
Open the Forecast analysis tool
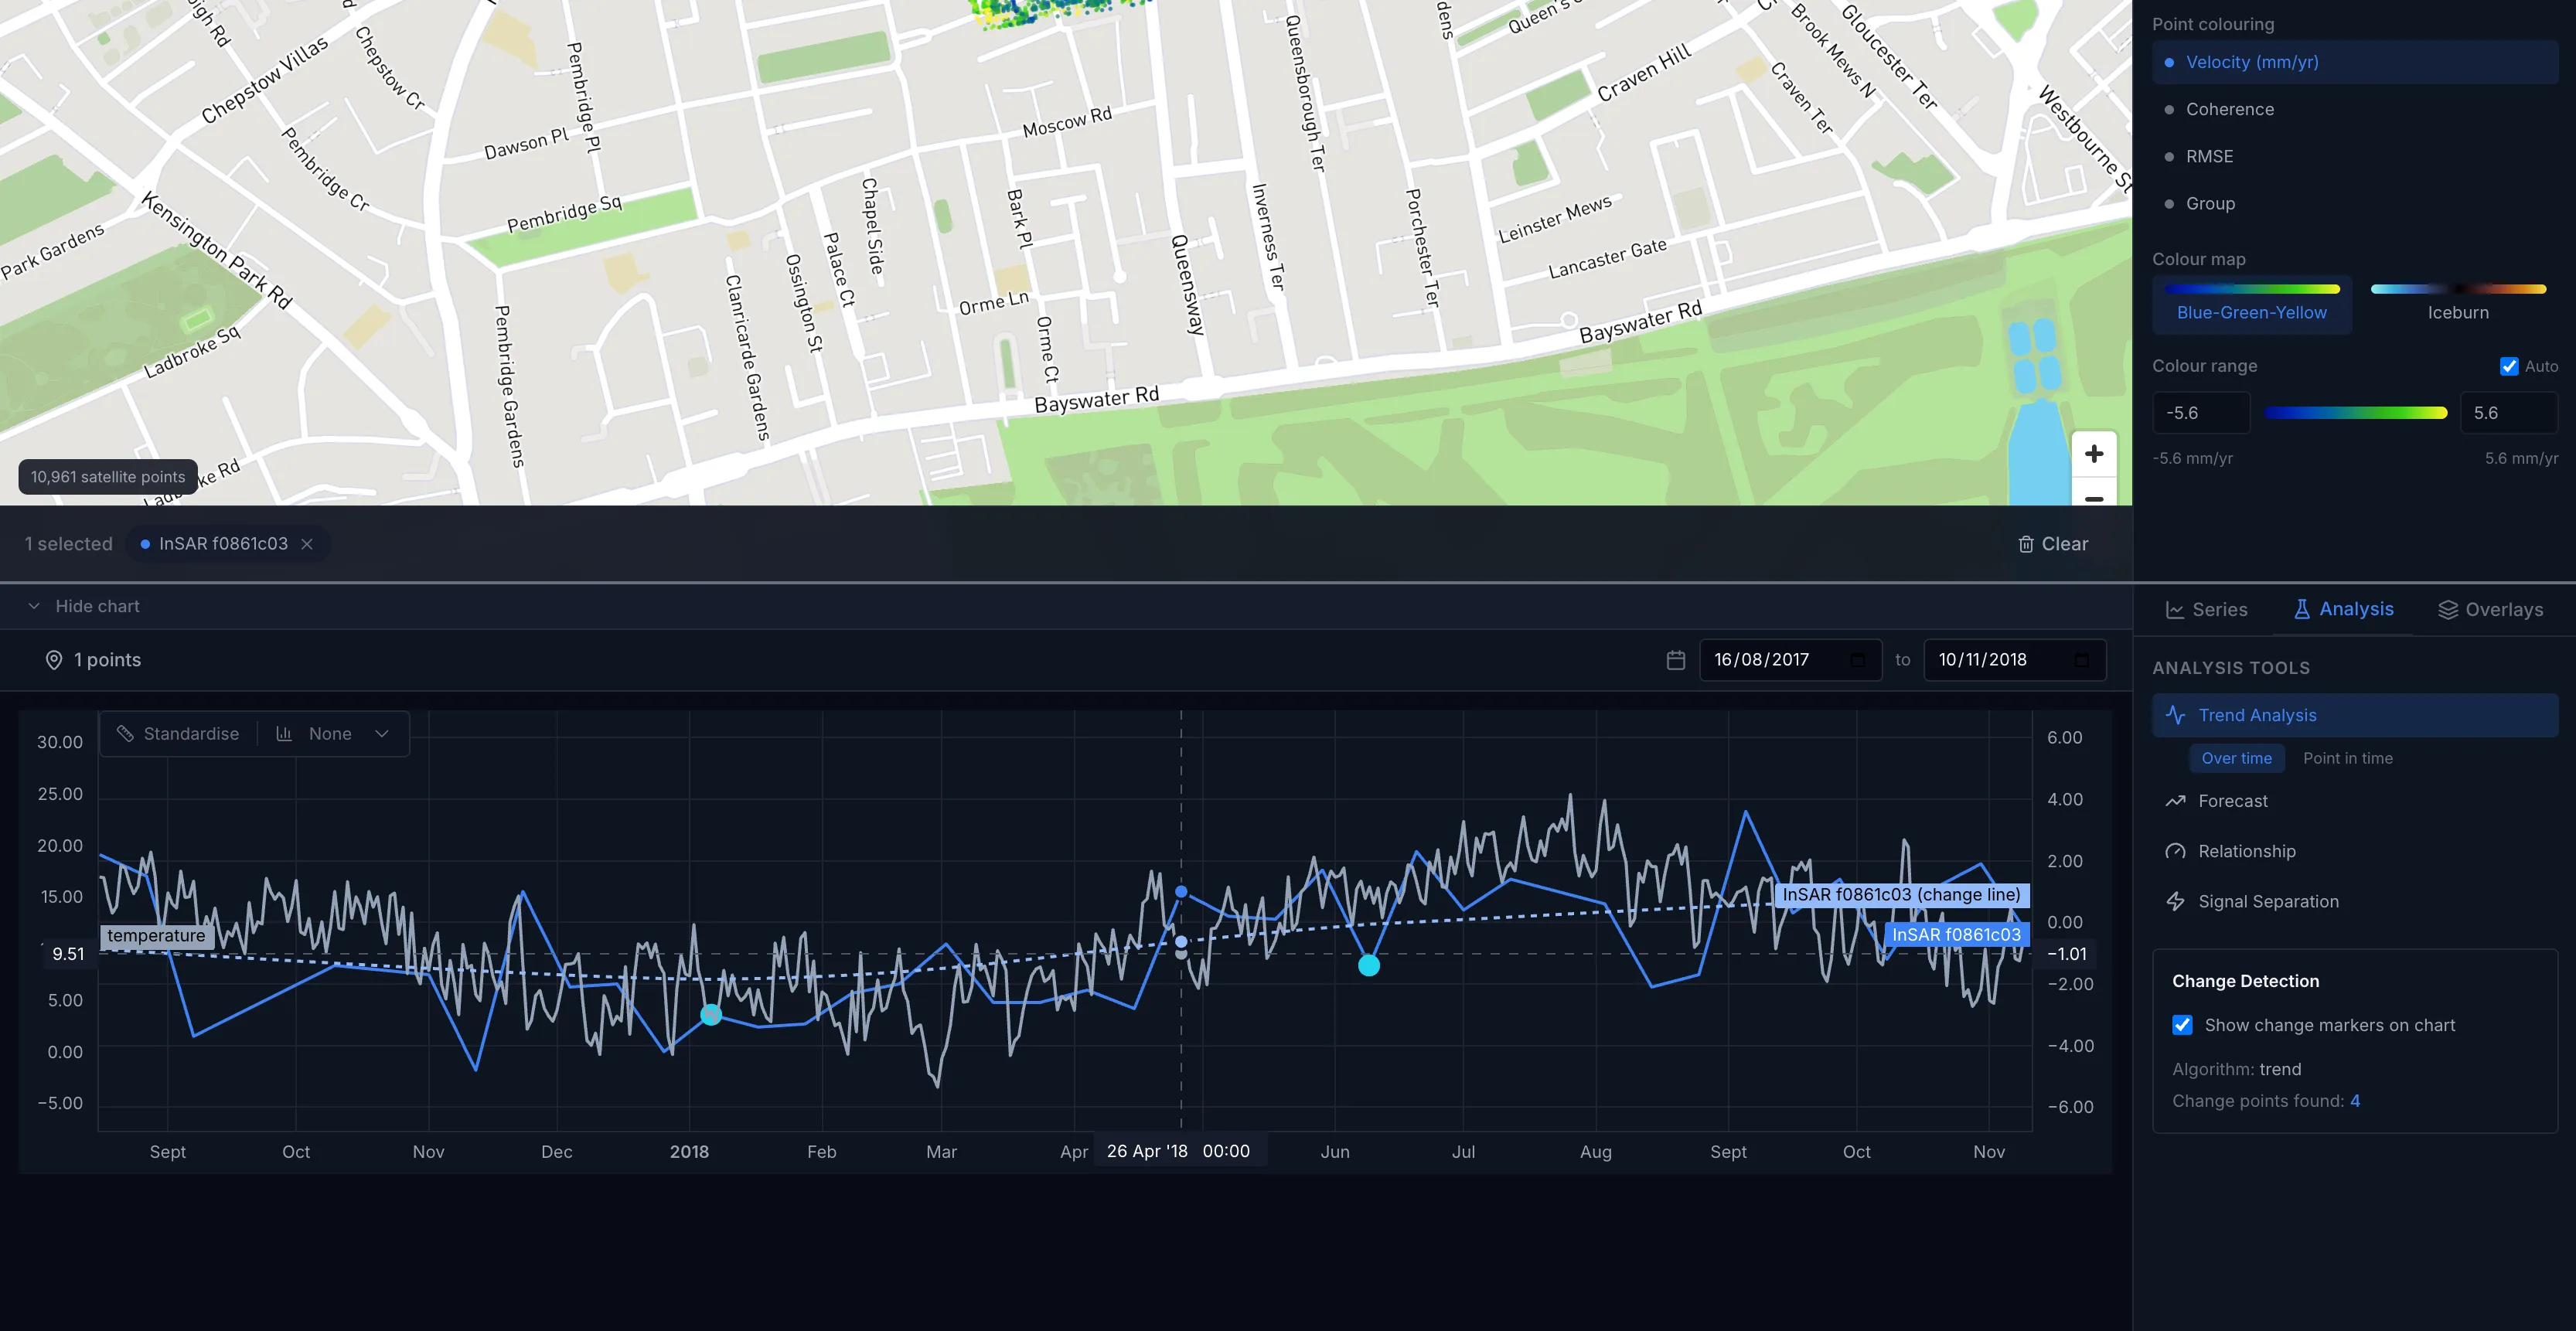coord(2355,801)
